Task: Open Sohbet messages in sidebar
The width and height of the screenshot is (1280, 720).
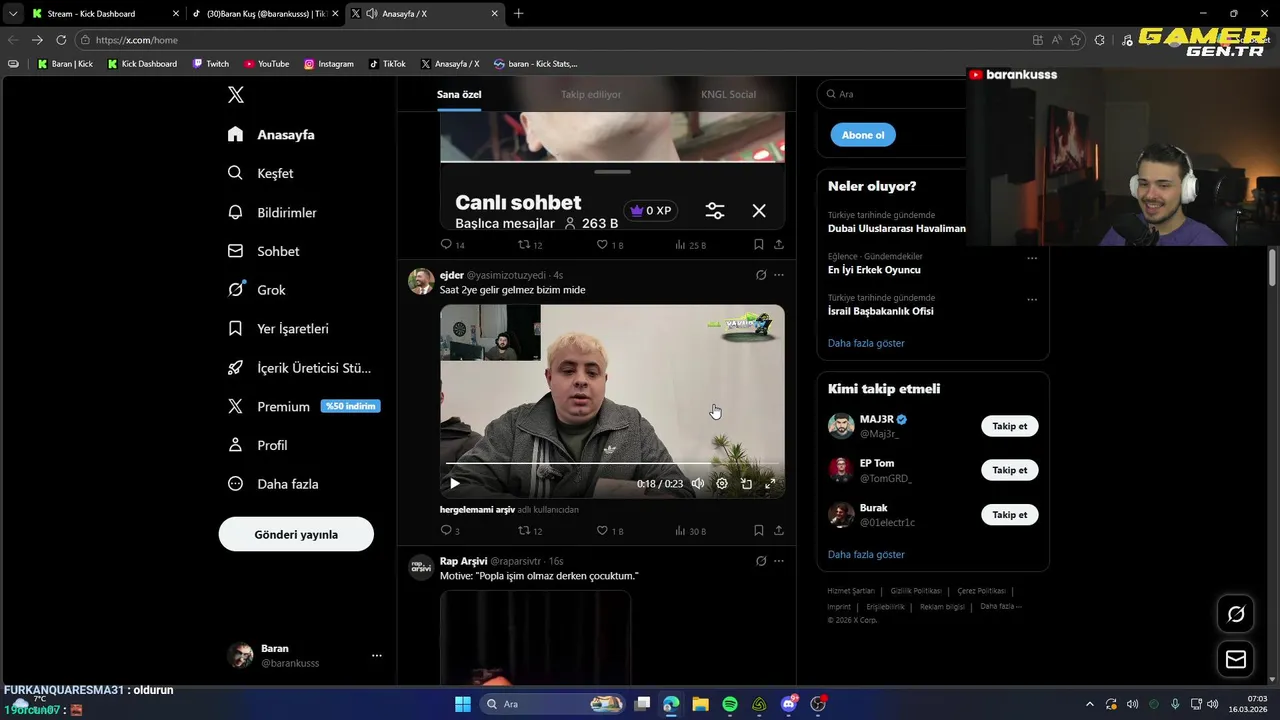Action: [x=263, y=251]
